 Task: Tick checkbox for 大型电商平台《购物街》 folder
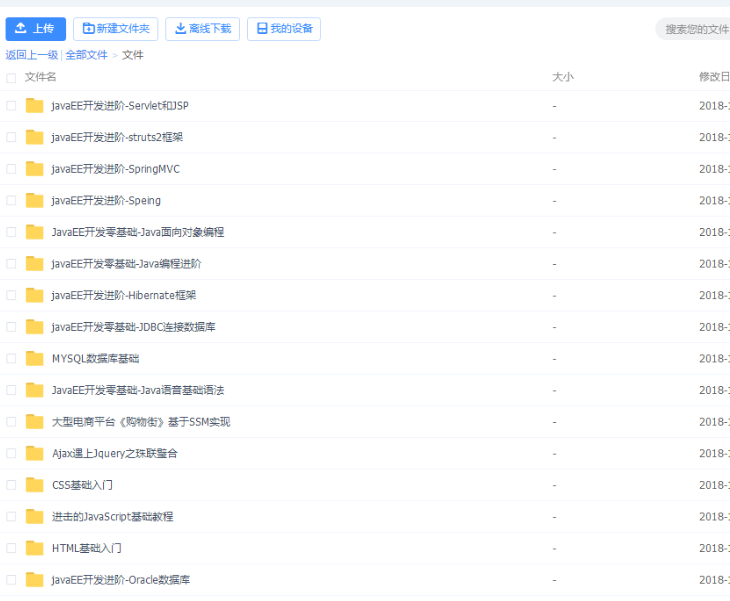click(11, 422)
